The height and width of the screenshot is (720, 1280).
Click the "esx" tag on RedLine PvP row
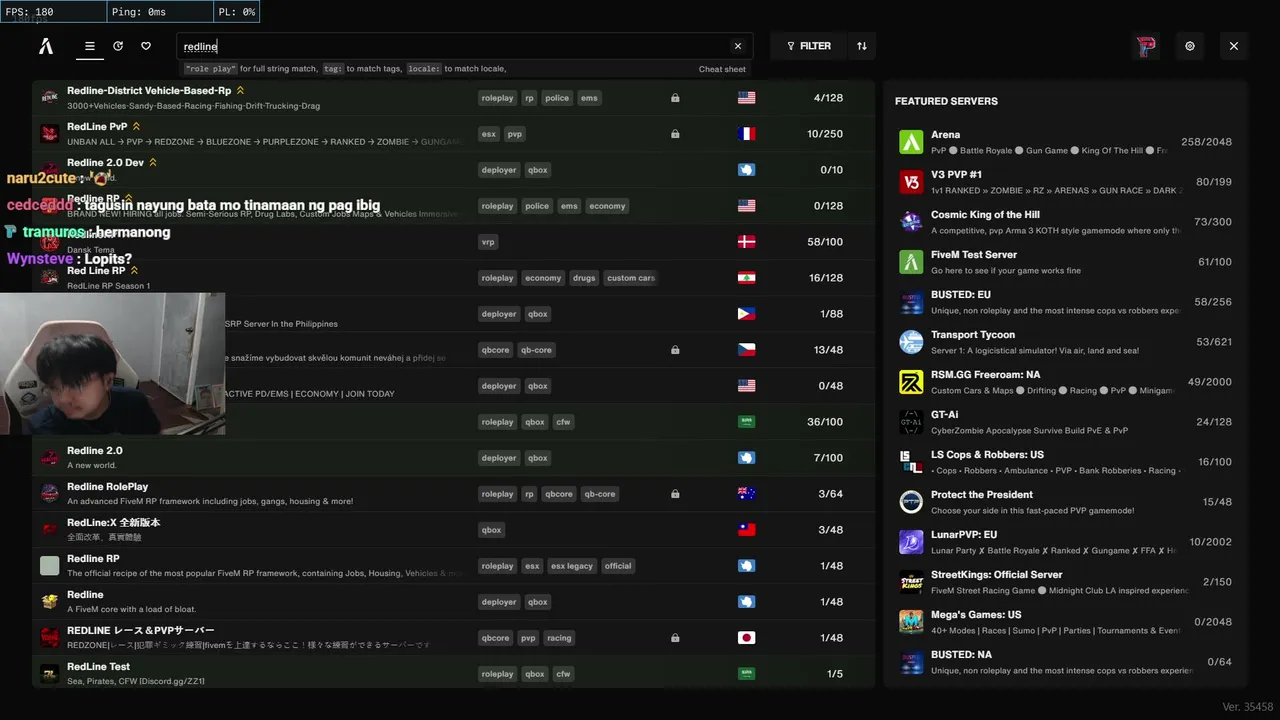489,134
